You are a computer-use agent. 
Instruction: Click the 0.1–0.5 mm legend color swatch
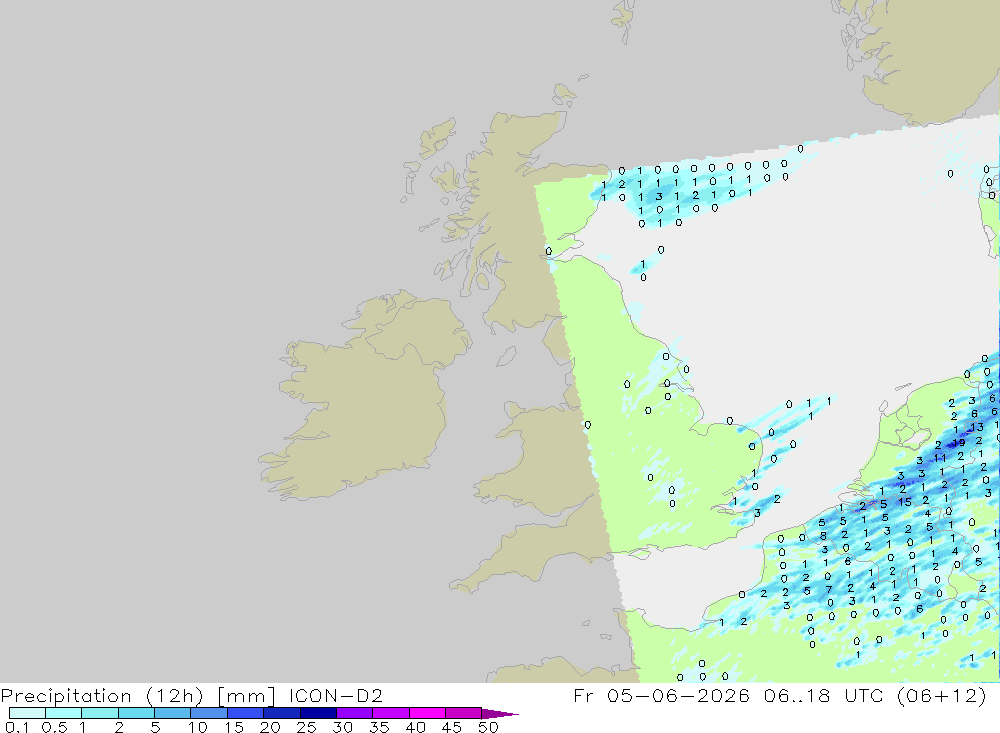pyautogui.click(x=27, y=713)
